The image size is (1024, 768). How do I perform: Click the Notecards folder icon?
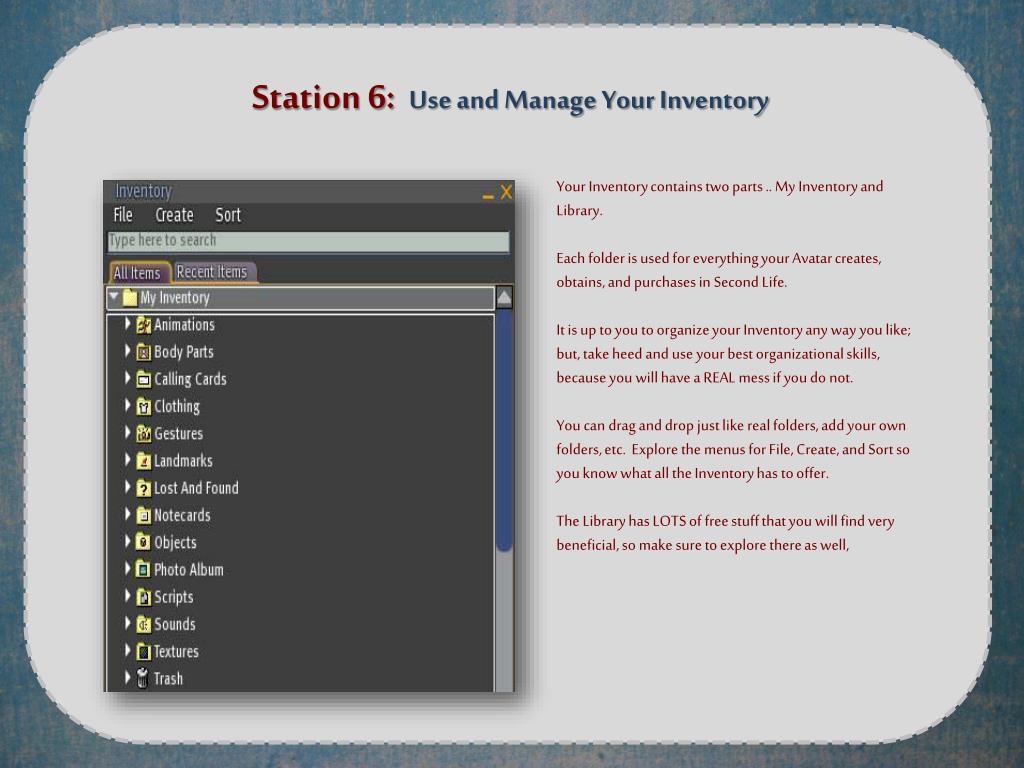144,516
